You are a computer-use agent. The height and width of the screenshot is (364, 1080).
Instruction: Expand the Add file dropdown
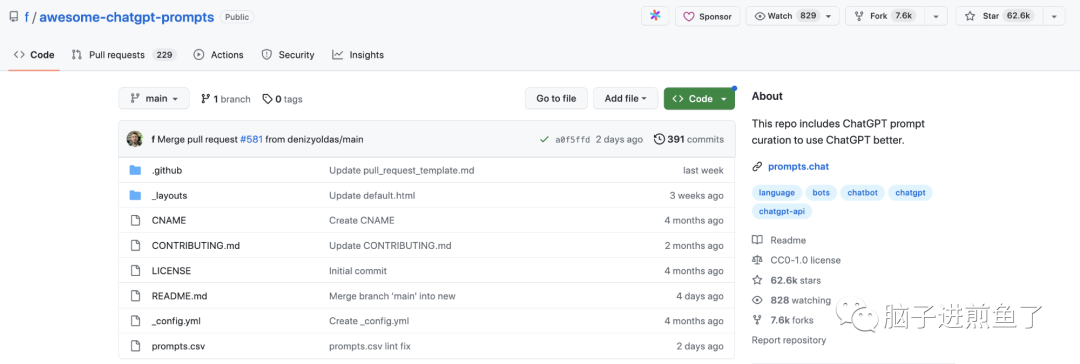[x=625, y=99]
